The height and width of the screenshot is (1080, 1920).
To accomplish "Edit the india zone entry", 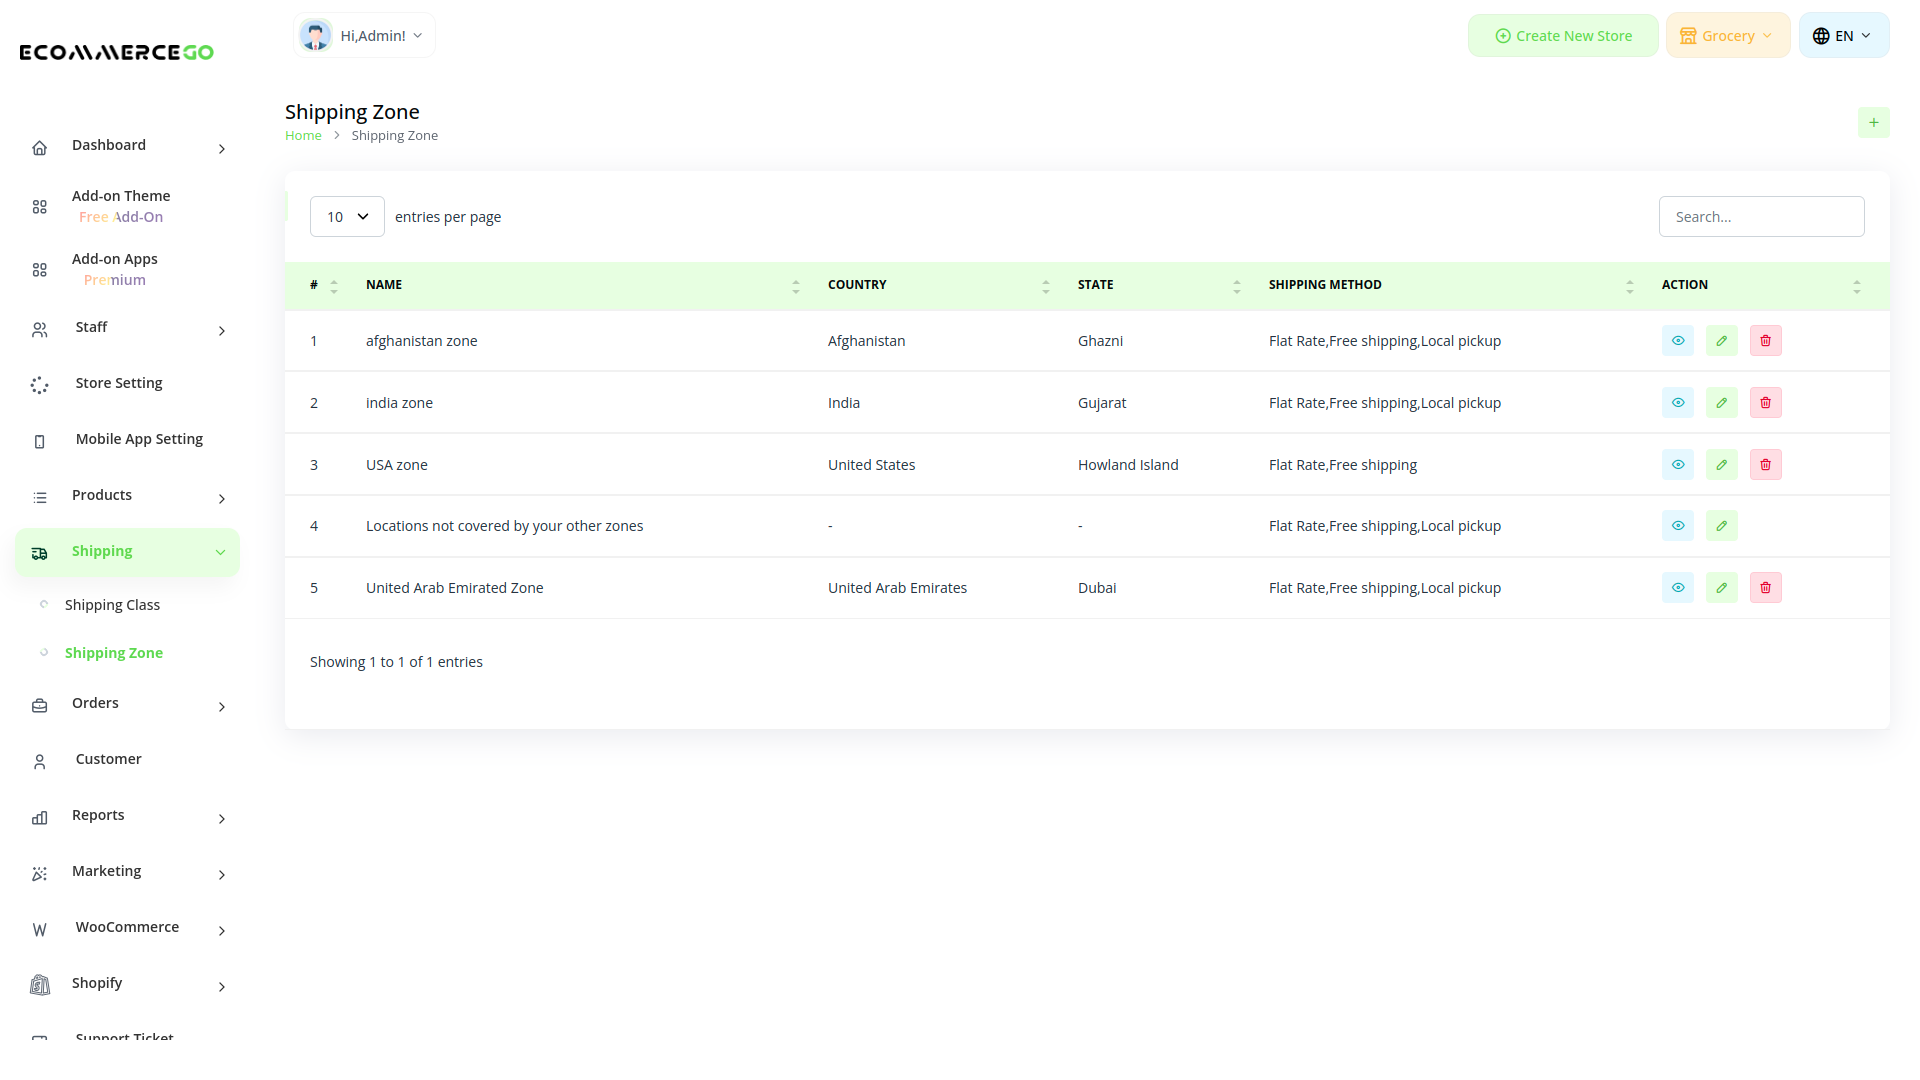I will (x=1721, y=403).
